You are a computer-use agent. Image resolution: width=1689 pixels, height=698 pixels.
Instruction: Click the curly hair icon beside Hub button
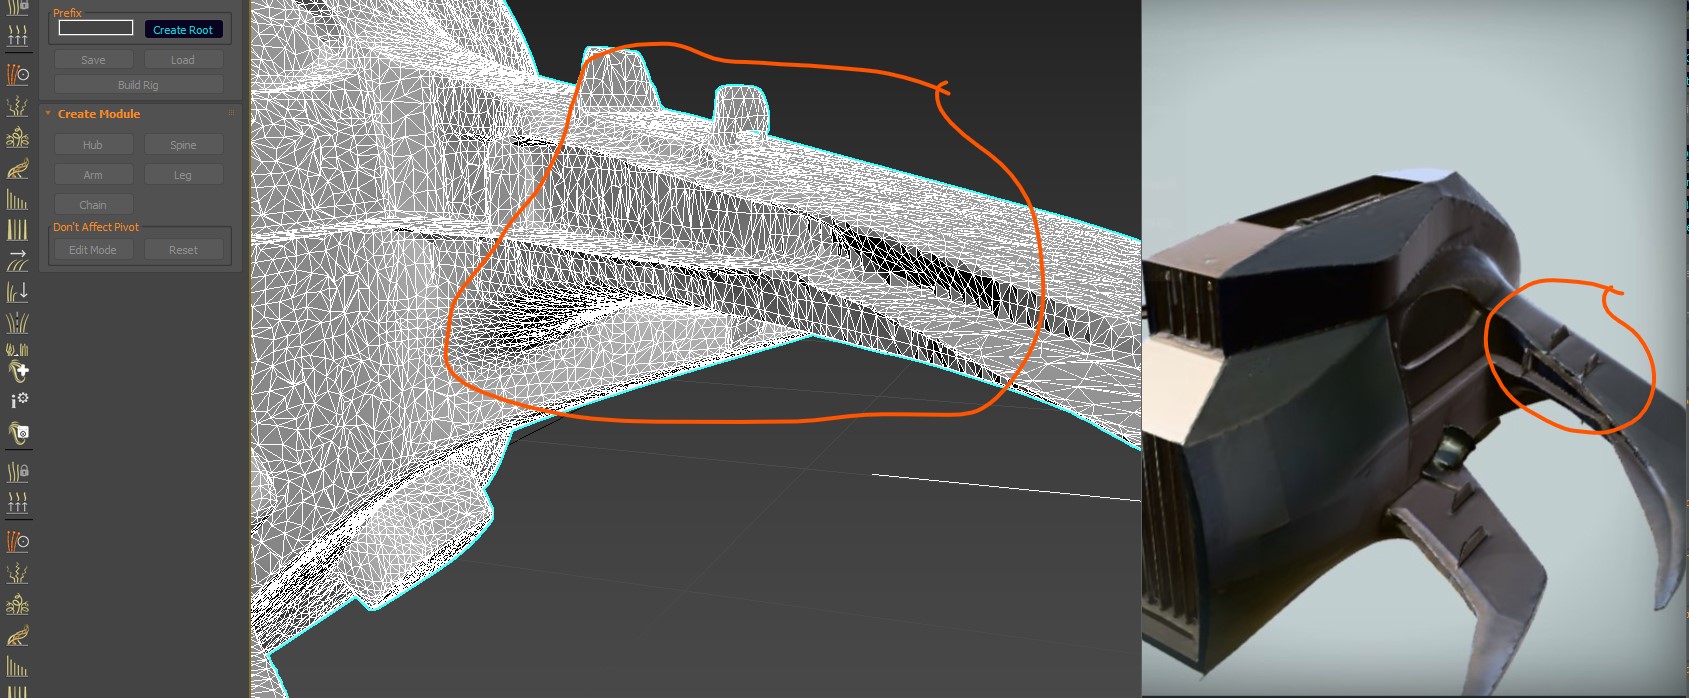pos(18,137)
